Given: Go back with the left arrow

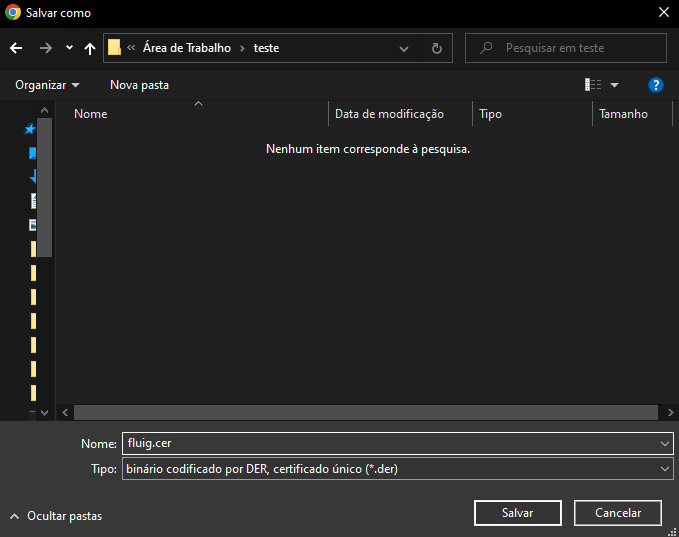Looking at the screenshot, I should (x=16, y=48).
